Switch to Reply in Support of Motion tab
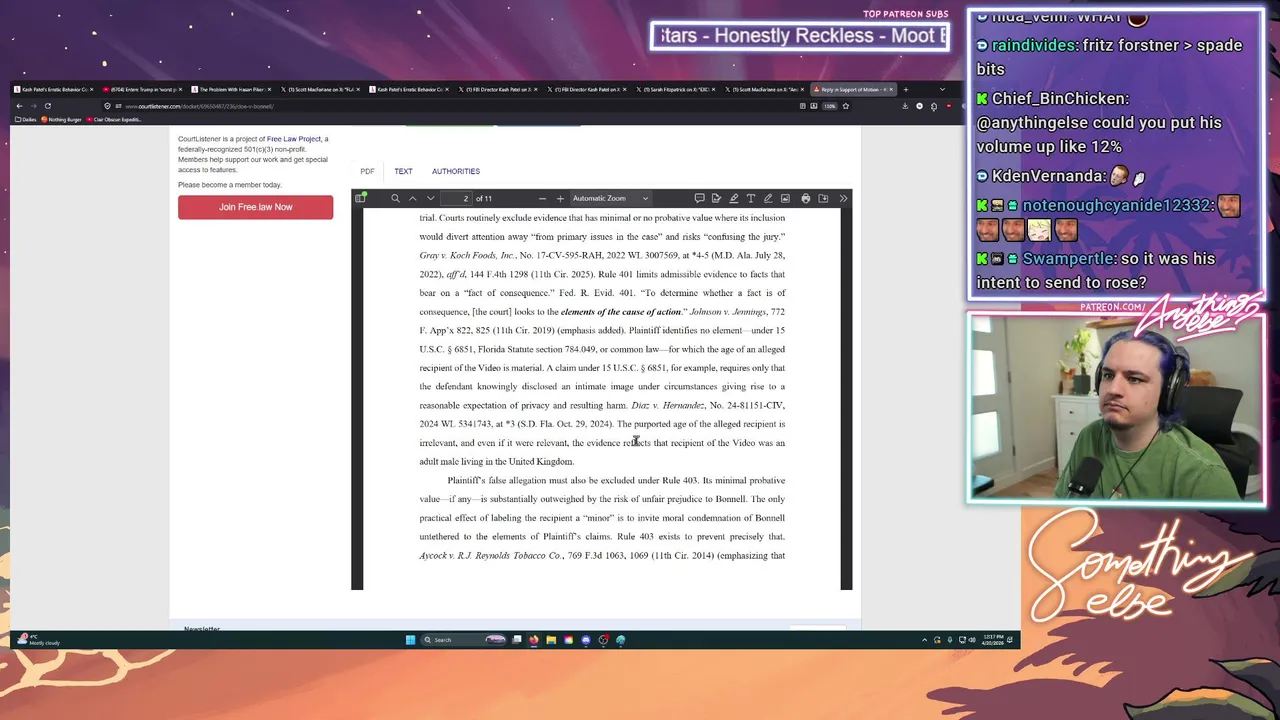 [x=852, y=89]
